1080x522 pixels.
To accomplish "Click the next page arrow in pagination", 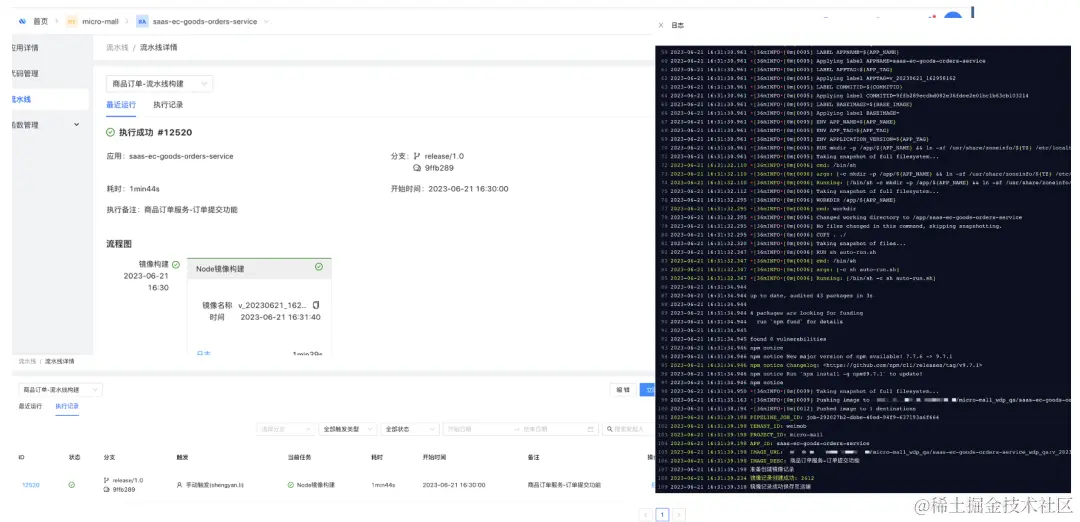I will tap(678, 514).
